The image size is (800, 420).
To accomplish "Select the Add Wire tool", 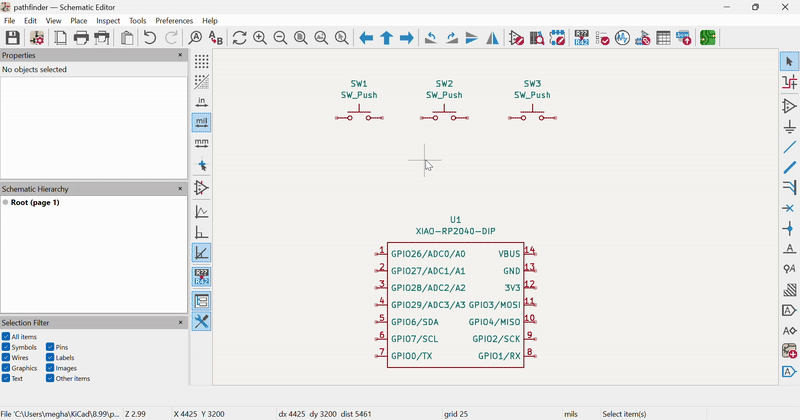I will pos(789,147).
